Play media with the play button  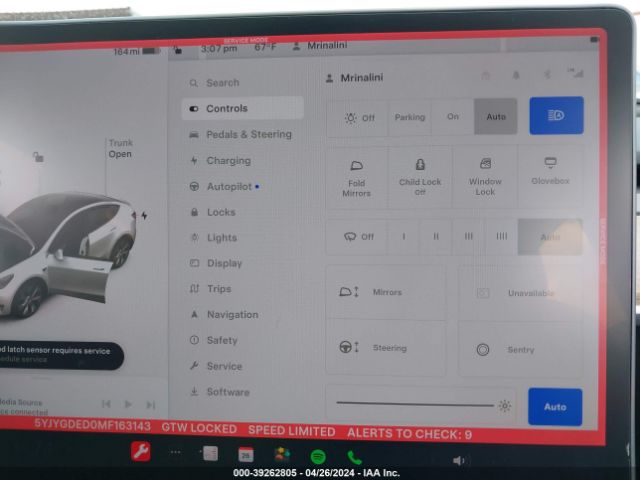coord(128,404)
